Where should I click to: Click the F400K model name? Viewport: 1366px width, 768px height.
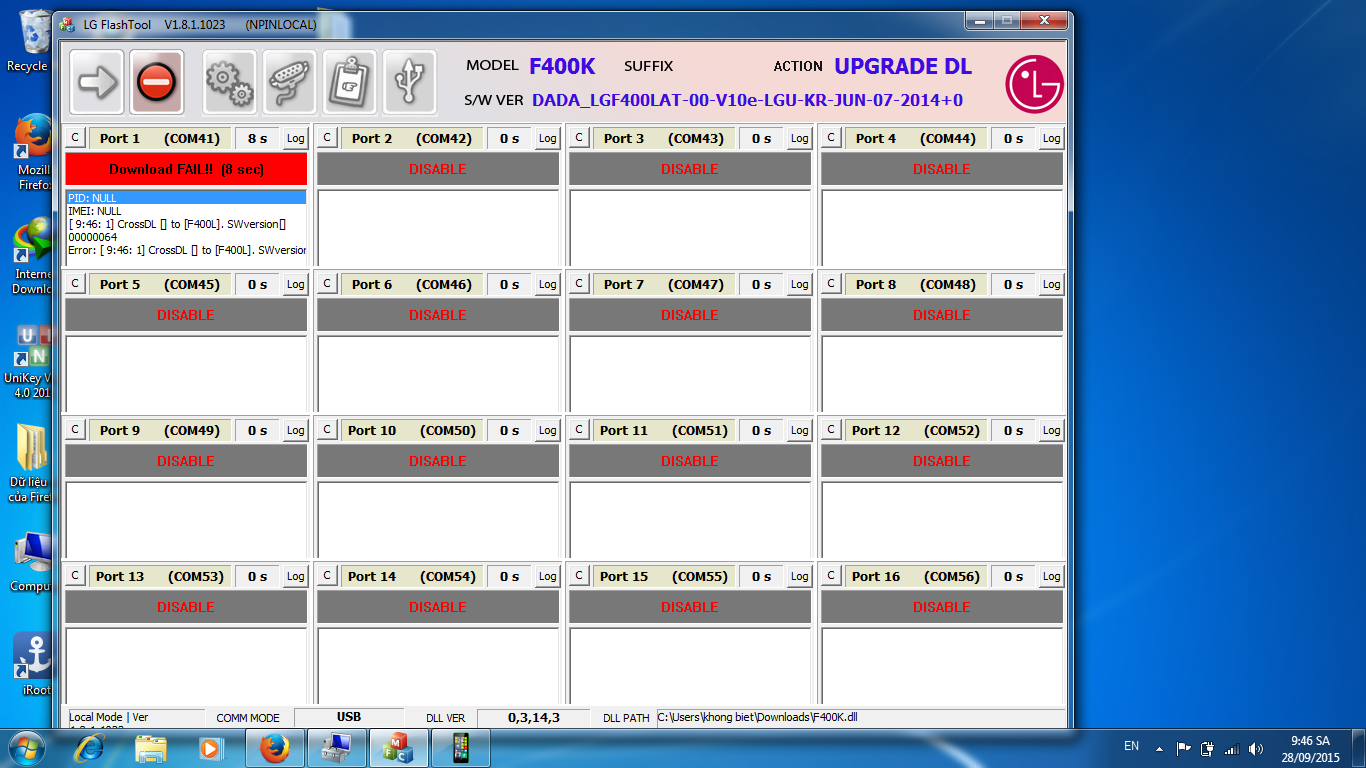pyautogui.click(x=562, y=67)
